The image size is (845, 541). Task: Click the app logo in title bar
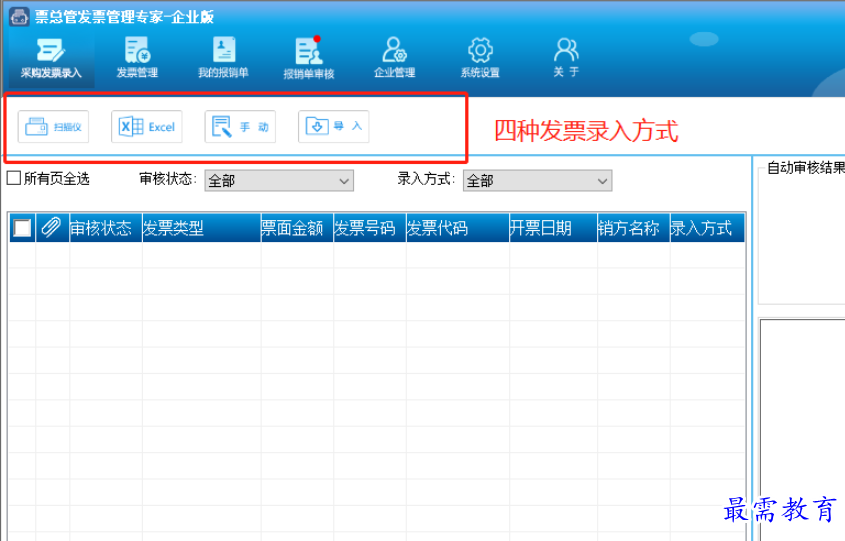click(x=19, y=16)
